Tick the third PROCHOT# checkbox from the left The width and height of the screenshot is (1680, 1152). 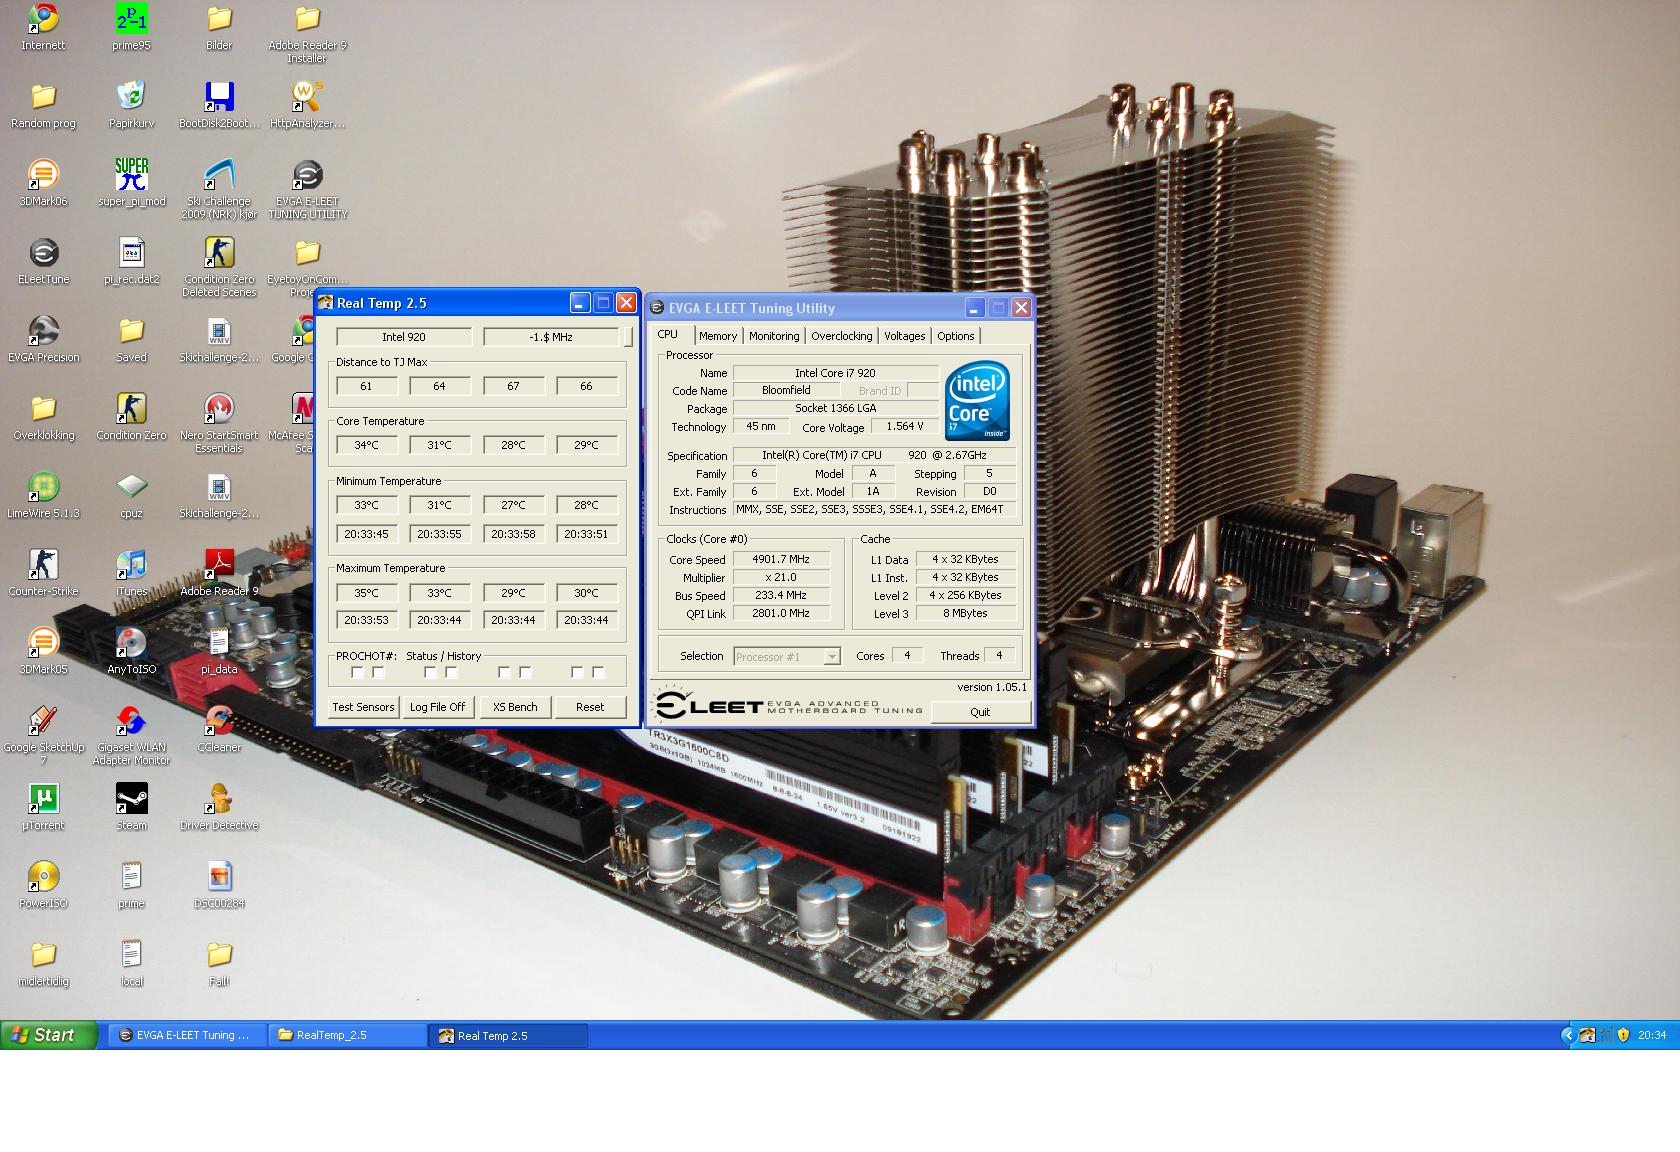(430, 673)
